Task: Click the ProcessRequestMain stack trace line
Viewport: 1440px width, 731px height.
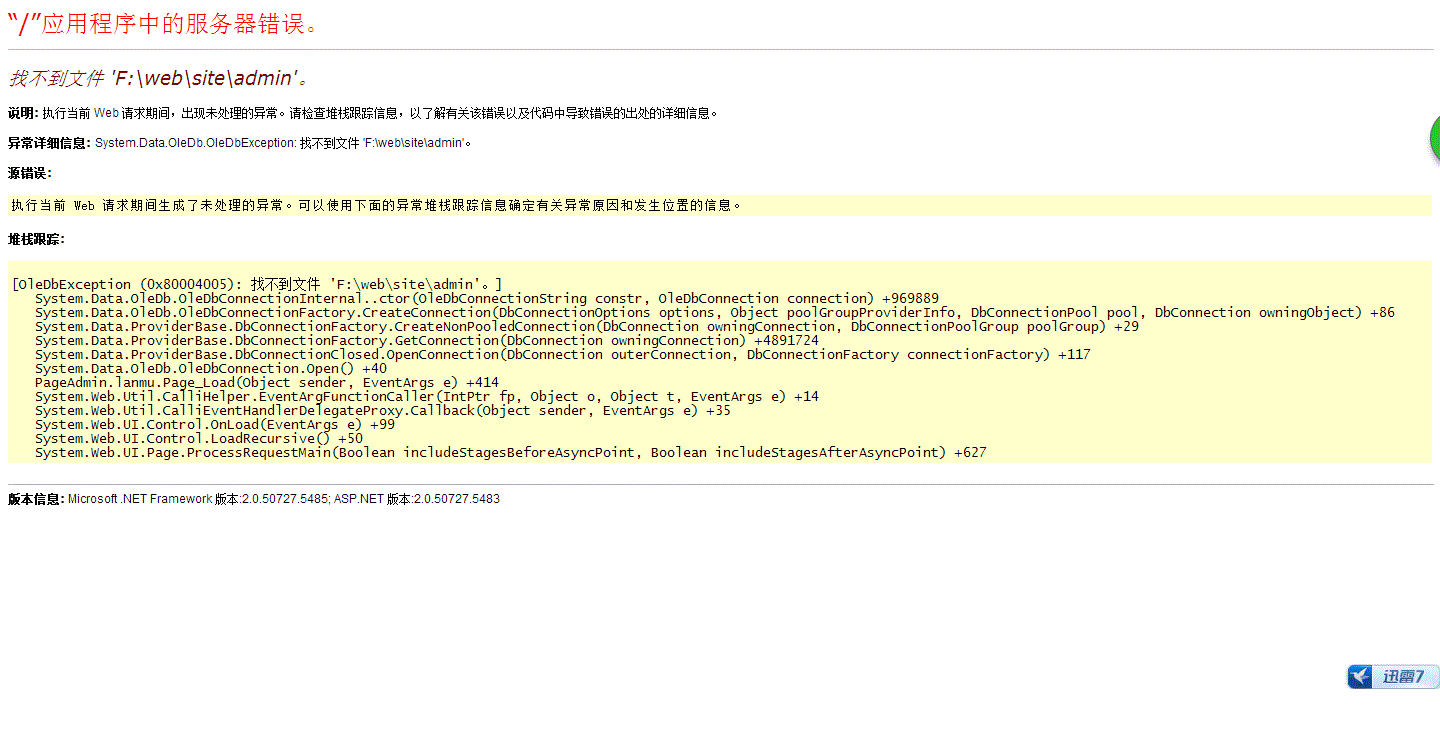Action: pyautogui.click(x=510, y=453)
